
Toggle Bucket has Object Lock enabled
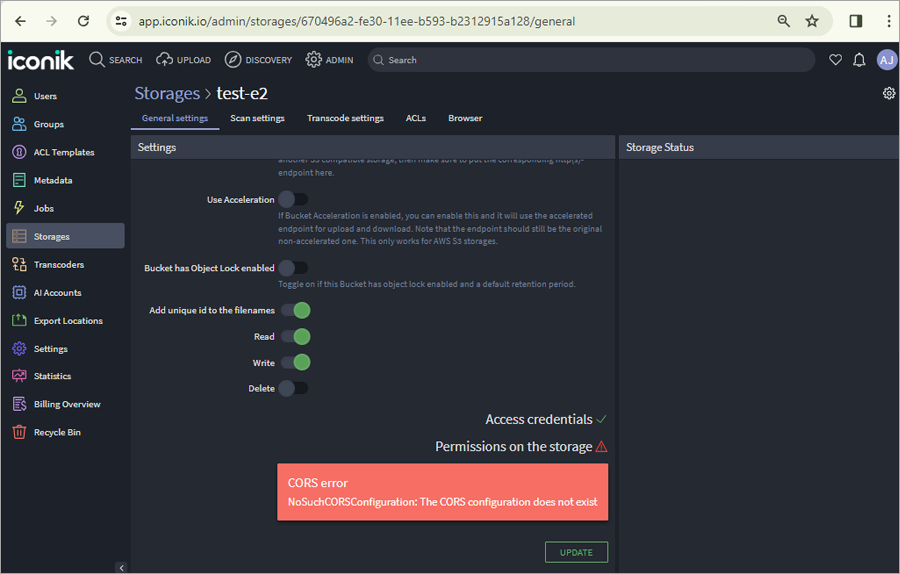[293, 267]
